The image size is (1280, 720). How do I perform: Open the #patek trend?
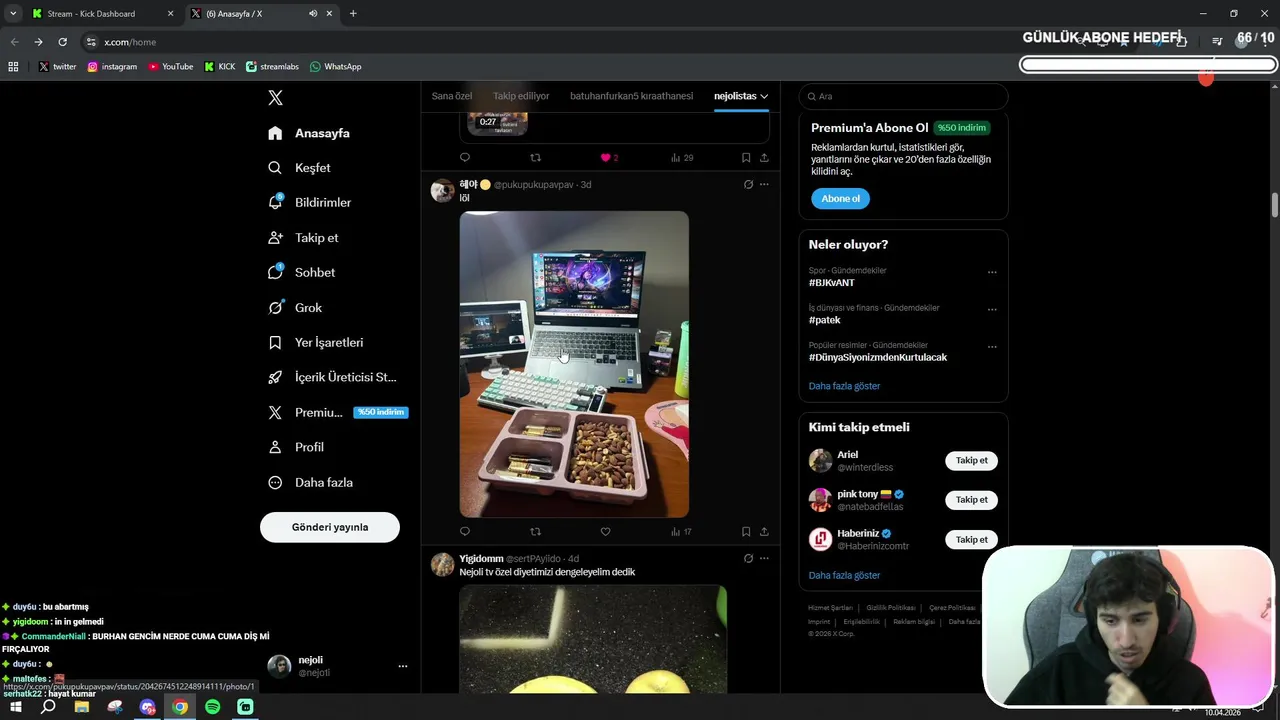(825, 320)
